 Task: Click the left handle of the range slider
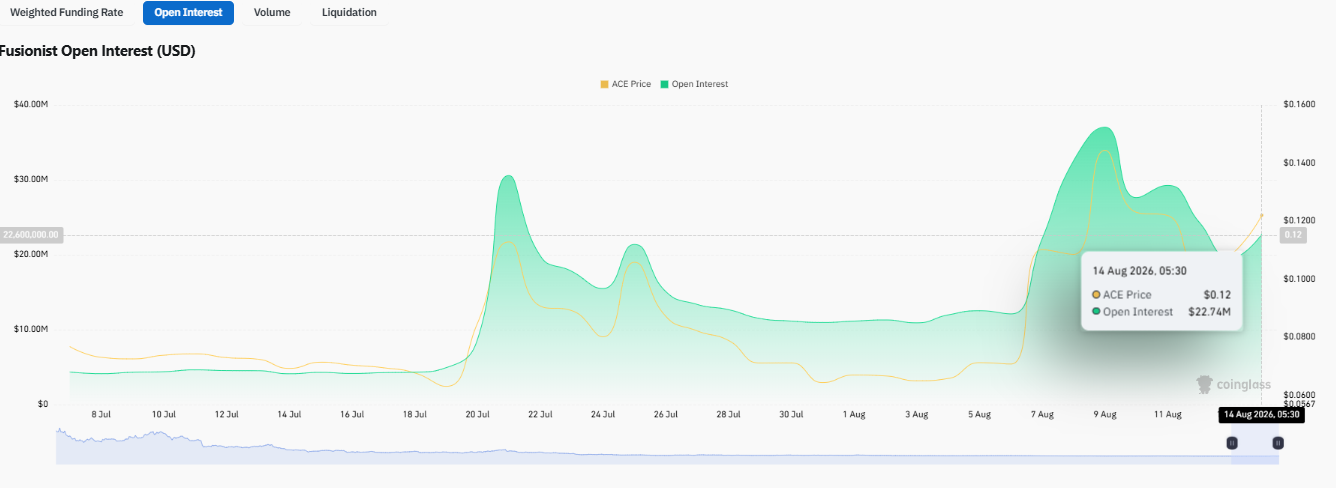coord(1232,442)
